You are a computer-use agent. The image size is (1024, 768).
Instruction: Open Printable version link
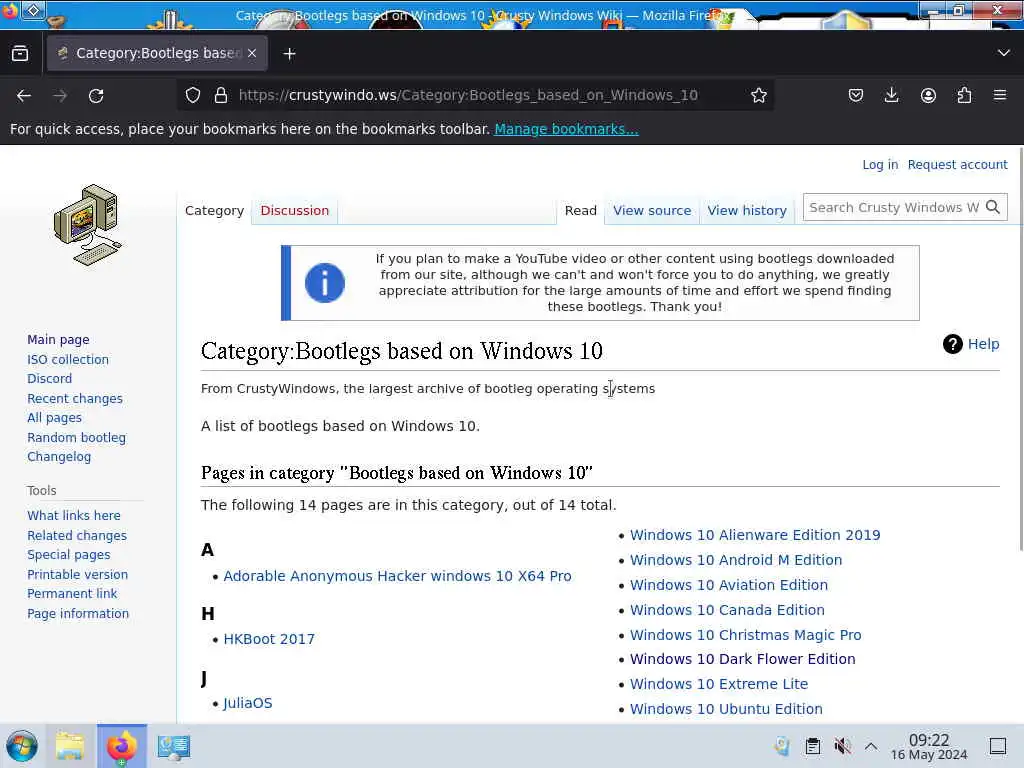(x=77, y=574)
